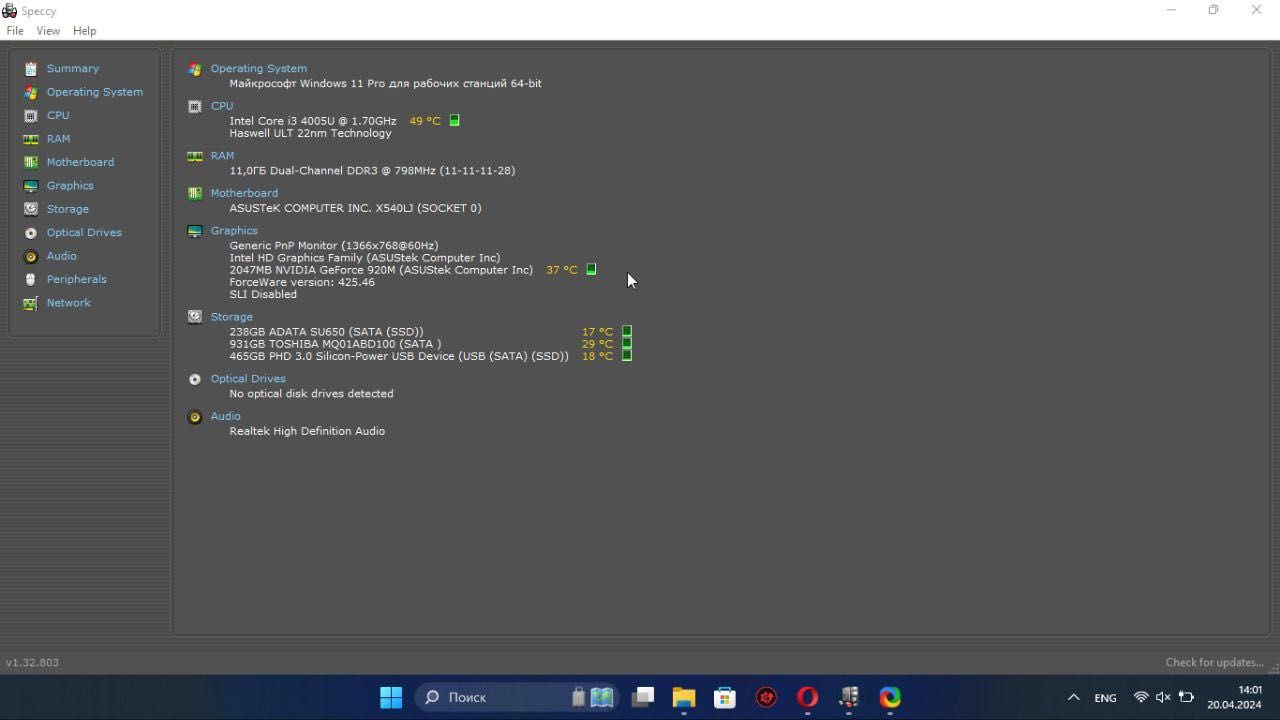This screenshot has height=720, width=1280.
Task: Click the 931GB TOSHIBA MQ01ABD100 entry
Action: [x=335, y=344]
